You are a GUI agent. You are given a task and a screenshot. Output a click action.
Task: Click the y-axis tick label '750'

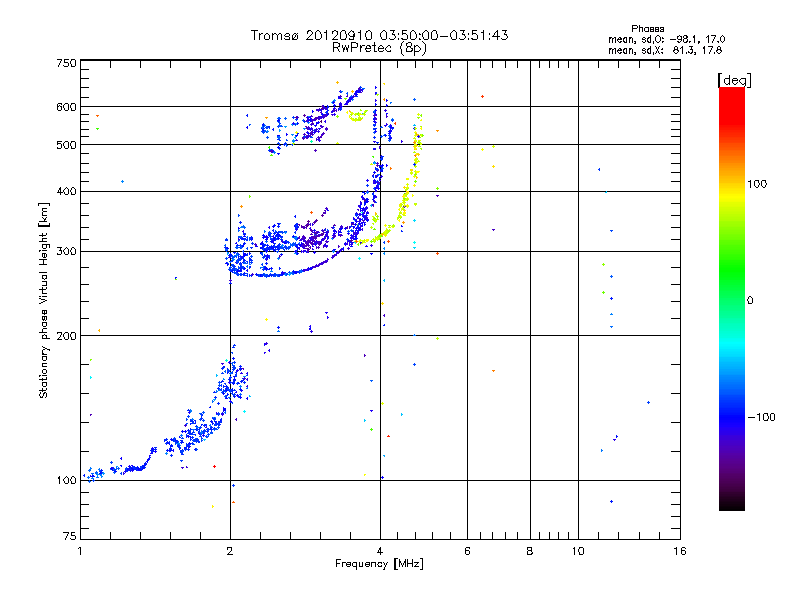click(67, 63)
